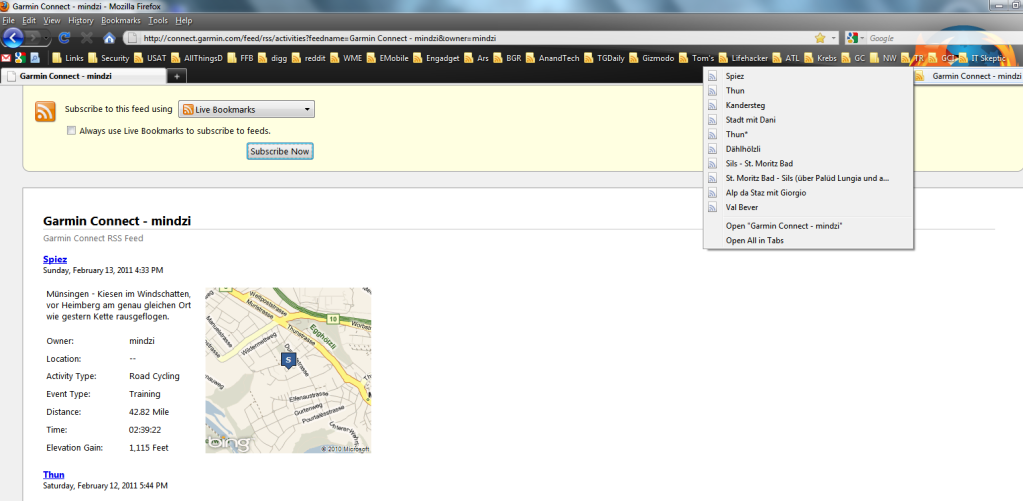The height and width of the screenshot is (501, 1023).
Task: Select Thun* entry in feed menu
Action: click(x=808, y=134)
